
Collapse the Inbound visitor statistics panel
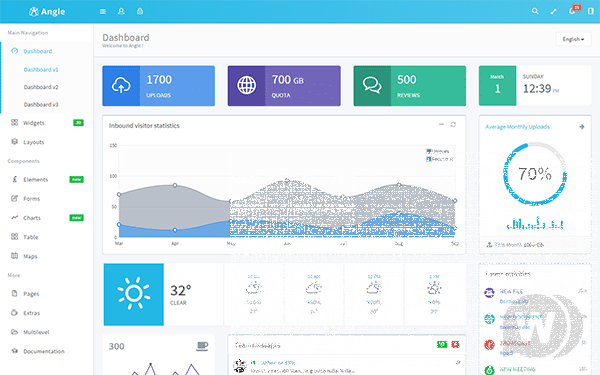point(441,124)
